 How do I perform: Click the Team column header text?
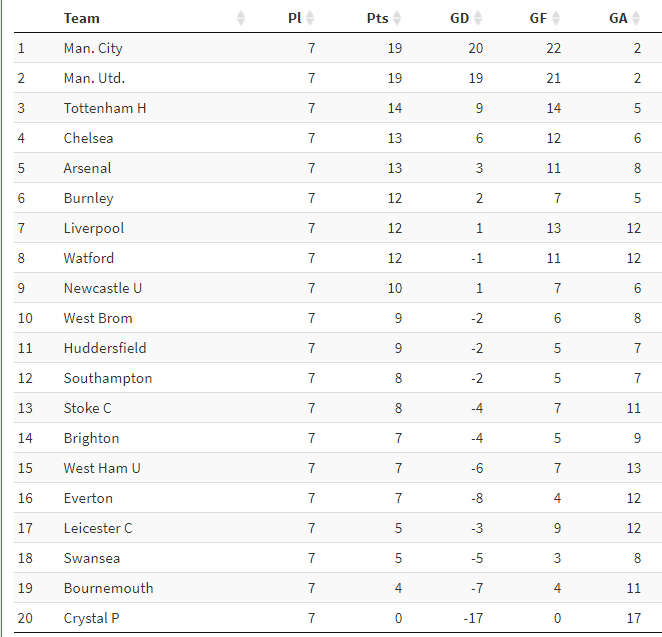82,18
